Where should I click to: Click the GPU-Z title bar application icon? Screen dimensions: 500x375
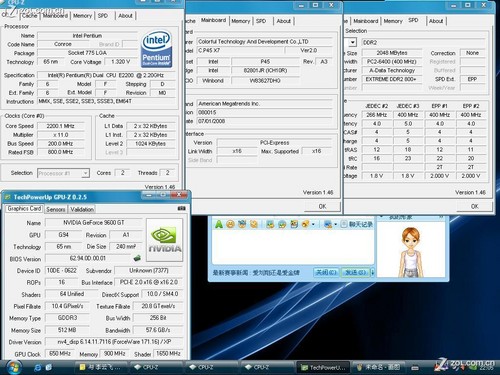point(7,197)
